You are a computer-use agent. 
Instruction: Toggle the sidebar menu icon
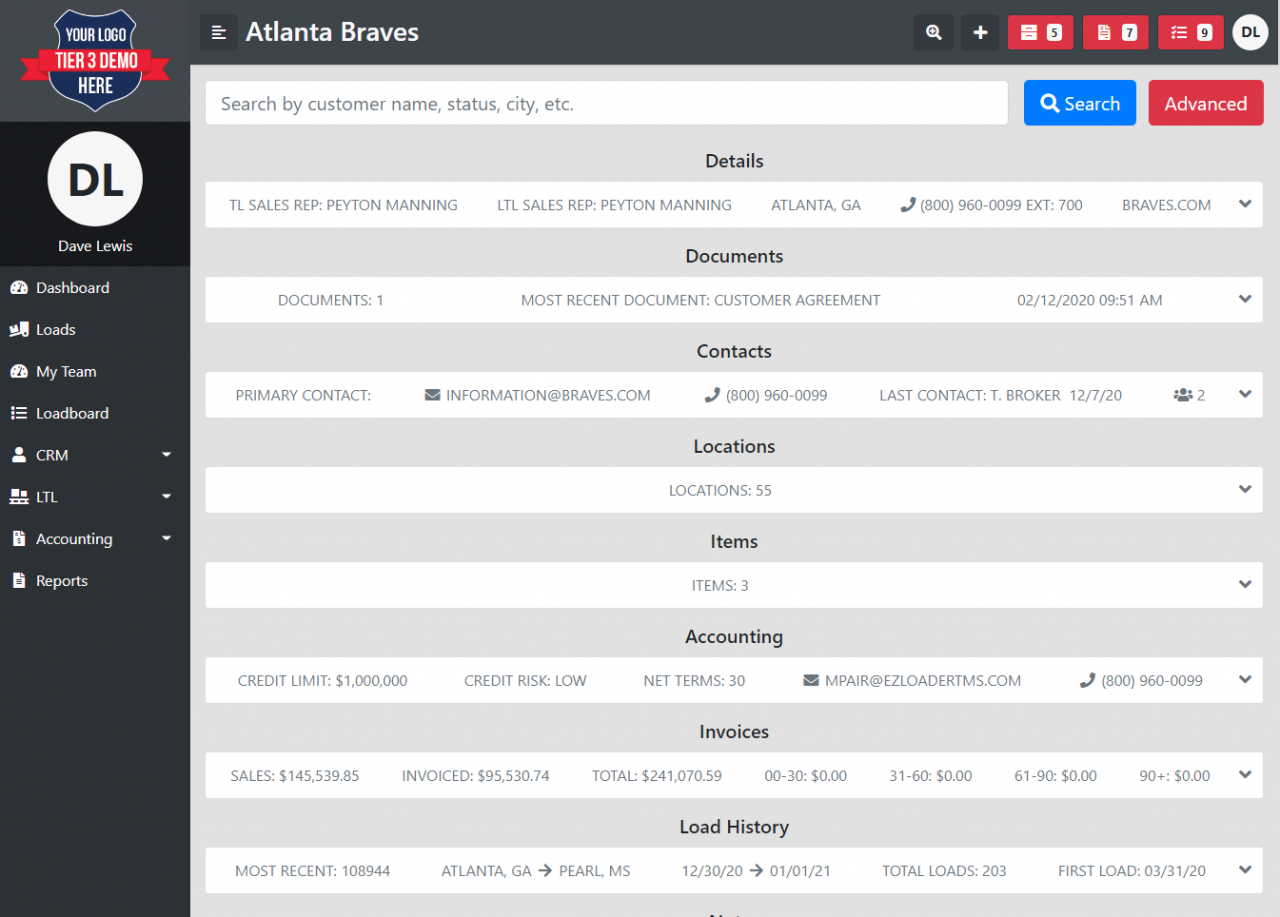[x=219, y=32]
